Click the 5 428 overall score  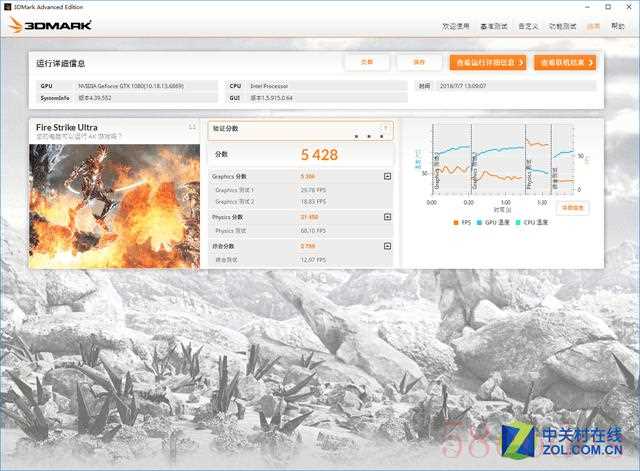point(319,155)
